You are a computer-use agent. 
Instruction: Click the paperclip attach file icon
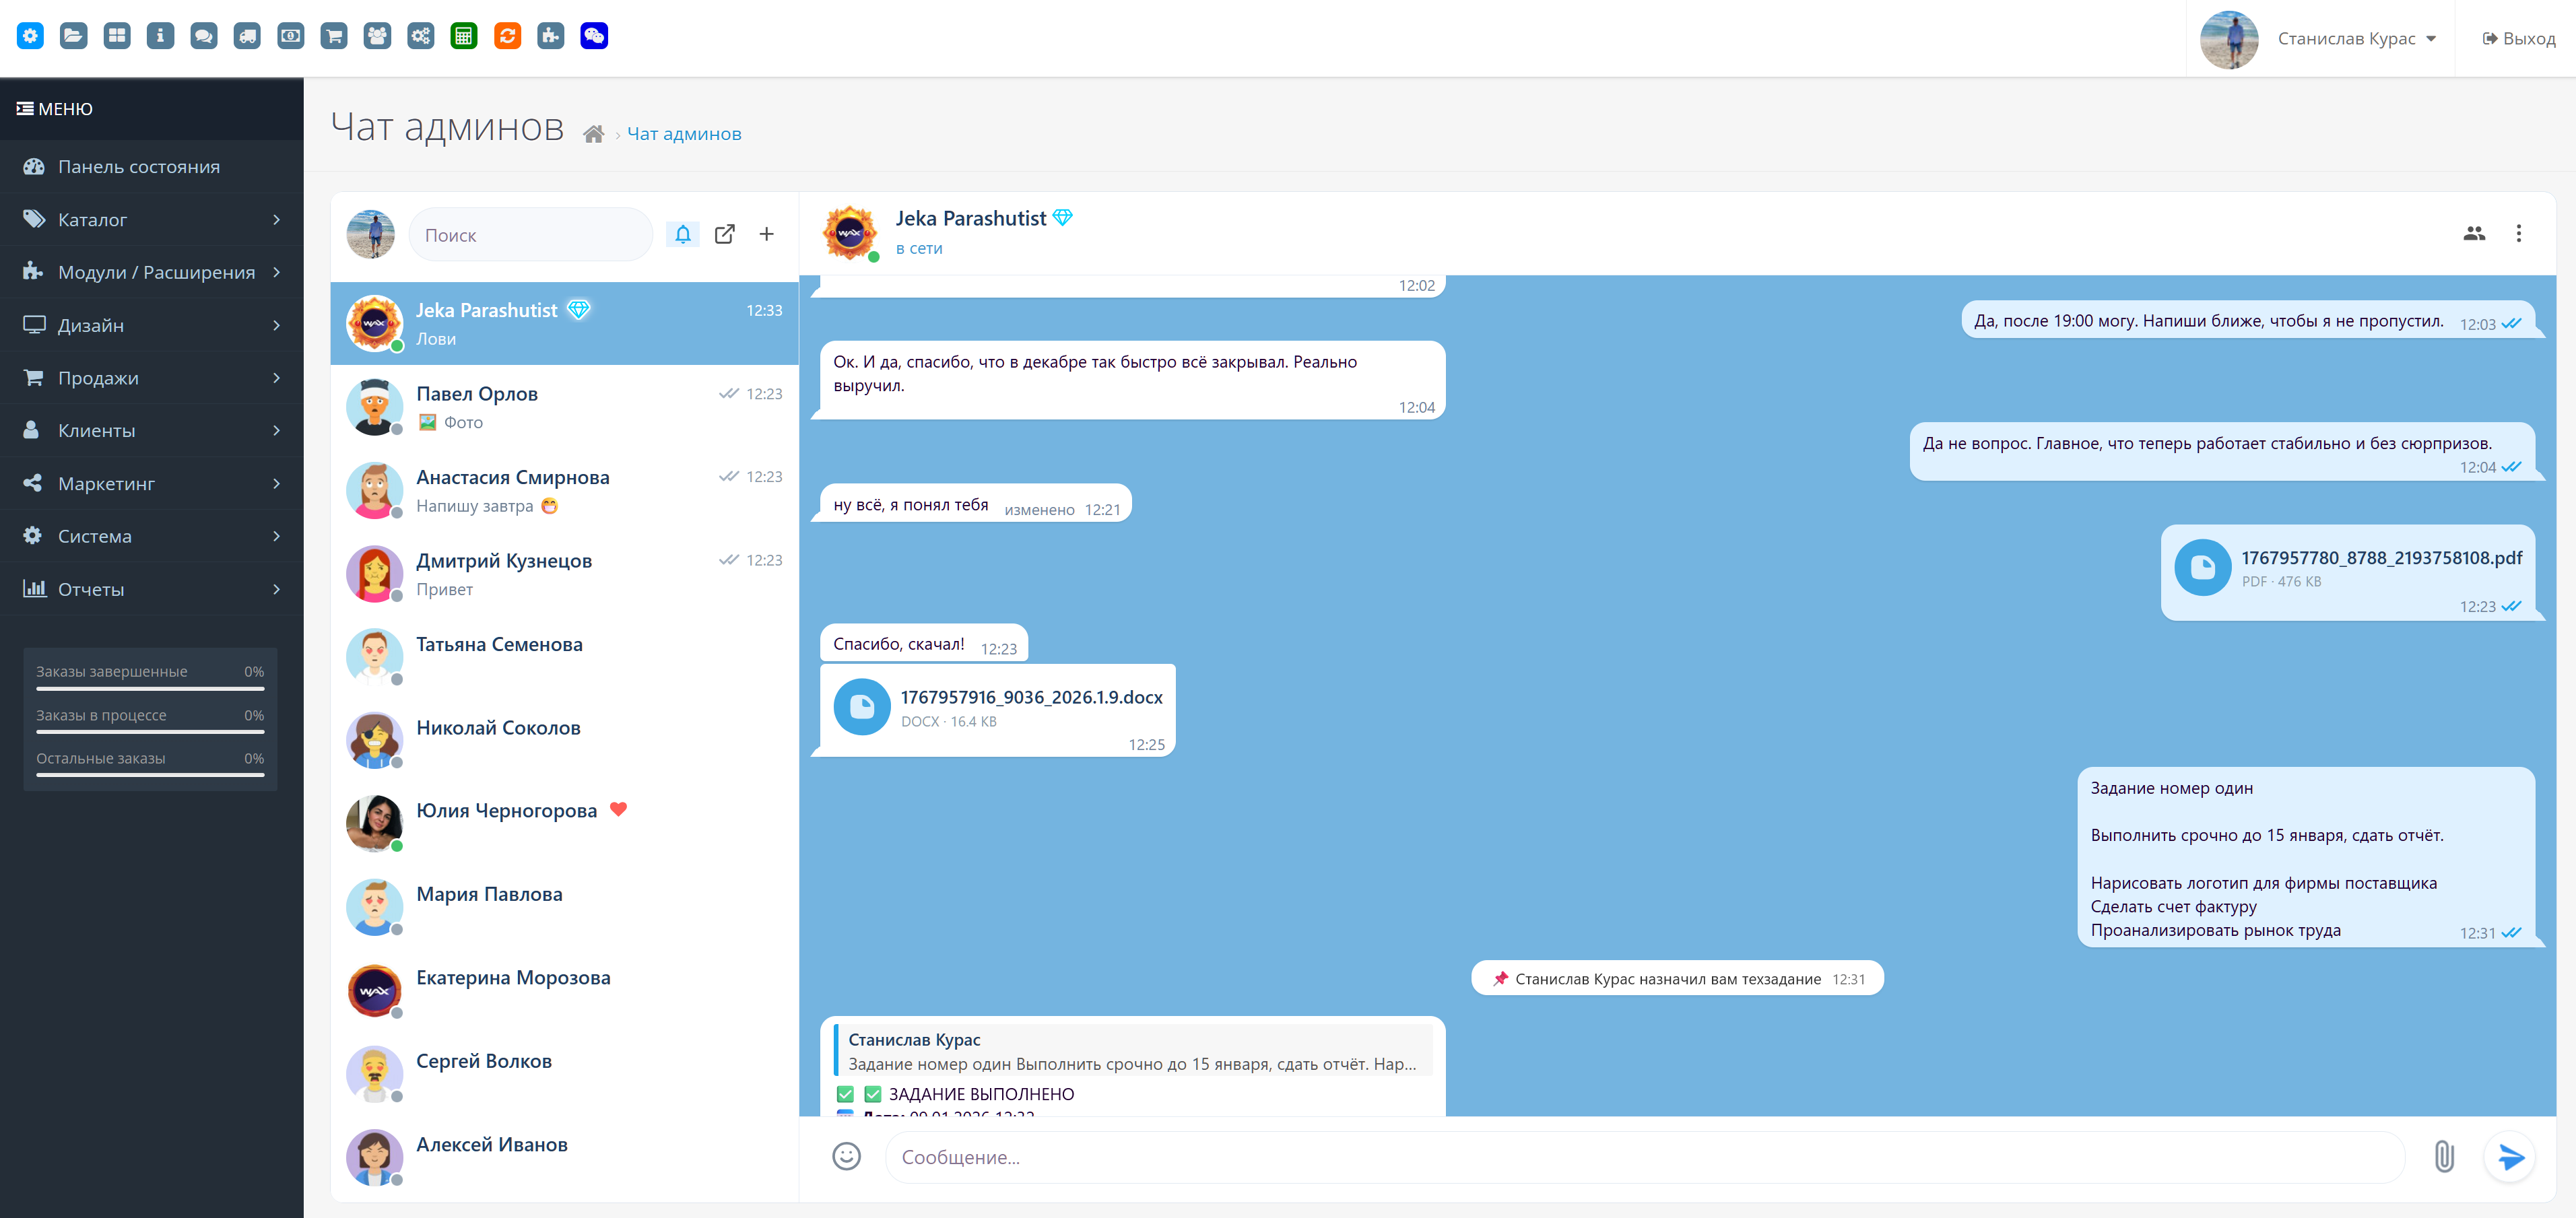coord(2443,1157)
